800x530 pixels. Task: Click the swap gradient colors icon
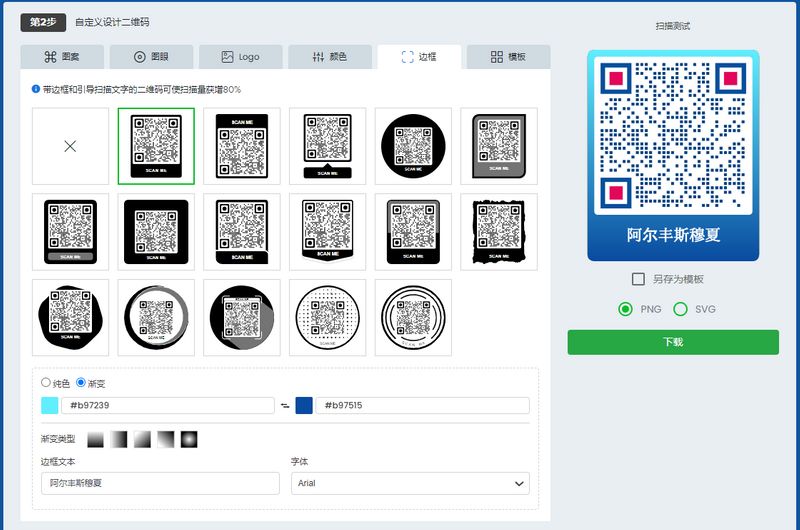click(x=285, y=405)
